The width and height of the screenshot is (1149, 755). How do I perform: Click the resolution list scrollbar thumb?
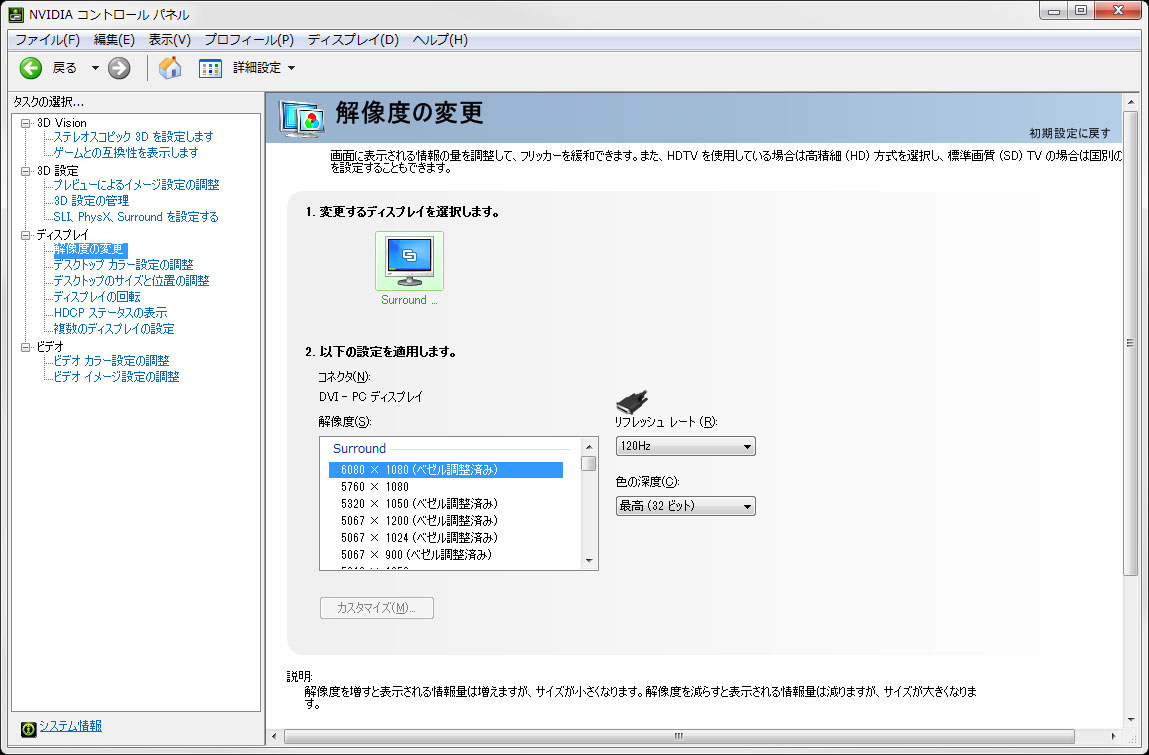coord(589,463)
